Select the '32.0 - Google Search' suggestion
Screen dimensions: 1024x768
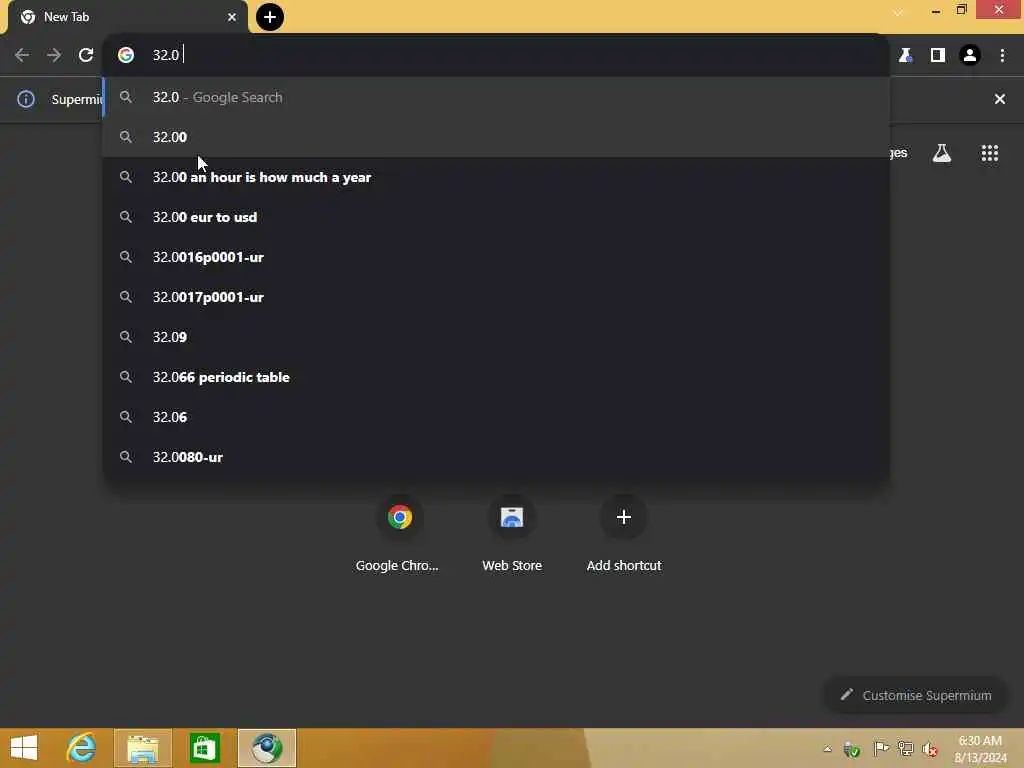pyautogui.click(x=496, y=97)
